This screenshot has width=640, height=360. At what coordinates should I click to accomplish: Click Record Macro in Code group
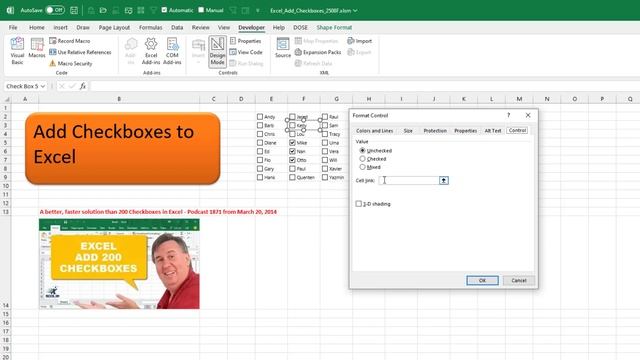coord(70,41)
